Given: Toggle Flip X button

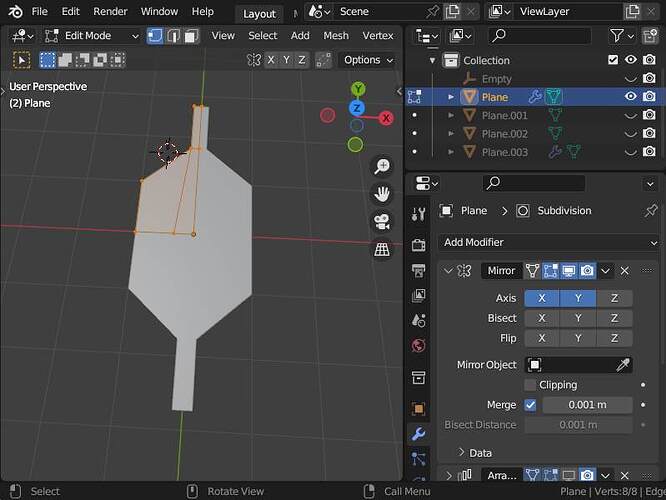Looking at the screenshot, I should click(x=542, y=339).
